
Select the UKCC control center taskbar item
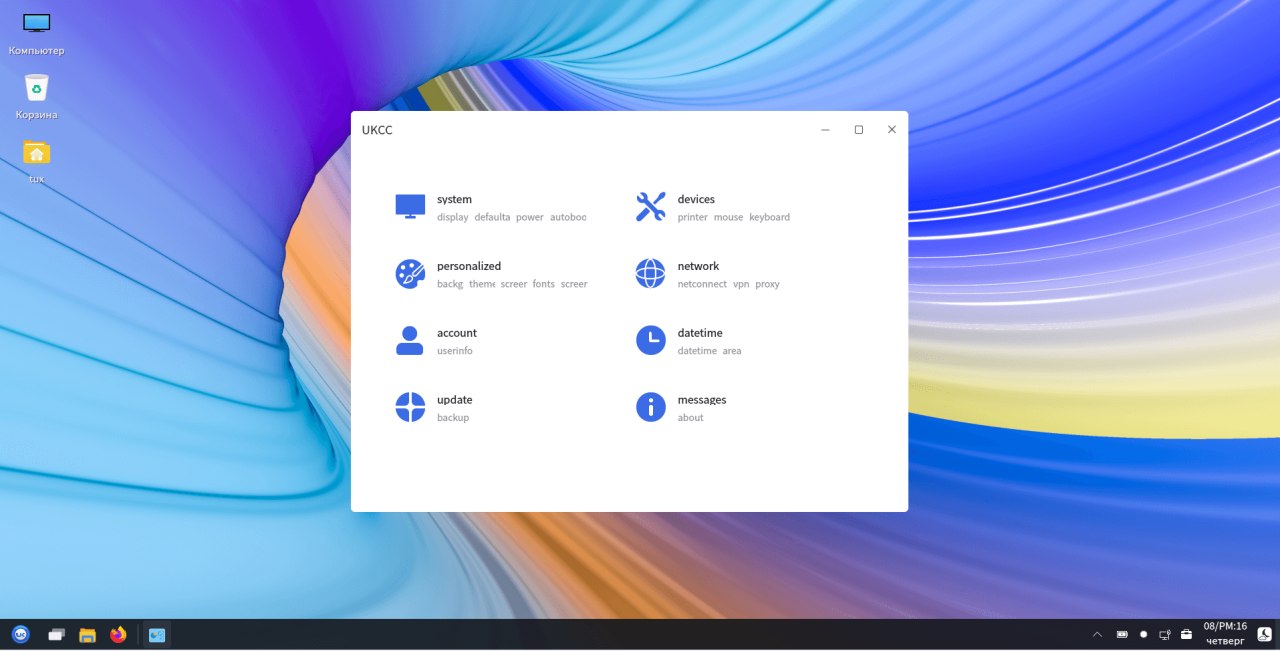157,634
